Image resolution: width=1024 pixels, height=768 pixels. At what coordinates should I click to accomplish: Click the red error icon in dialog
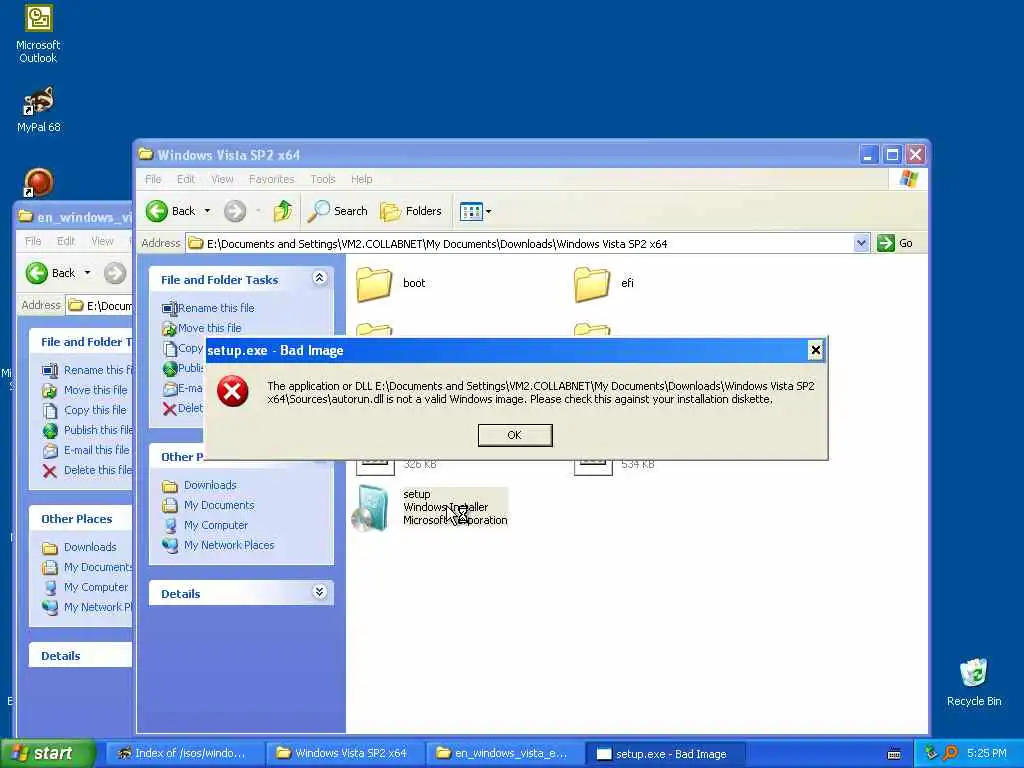tap(232, 391)
